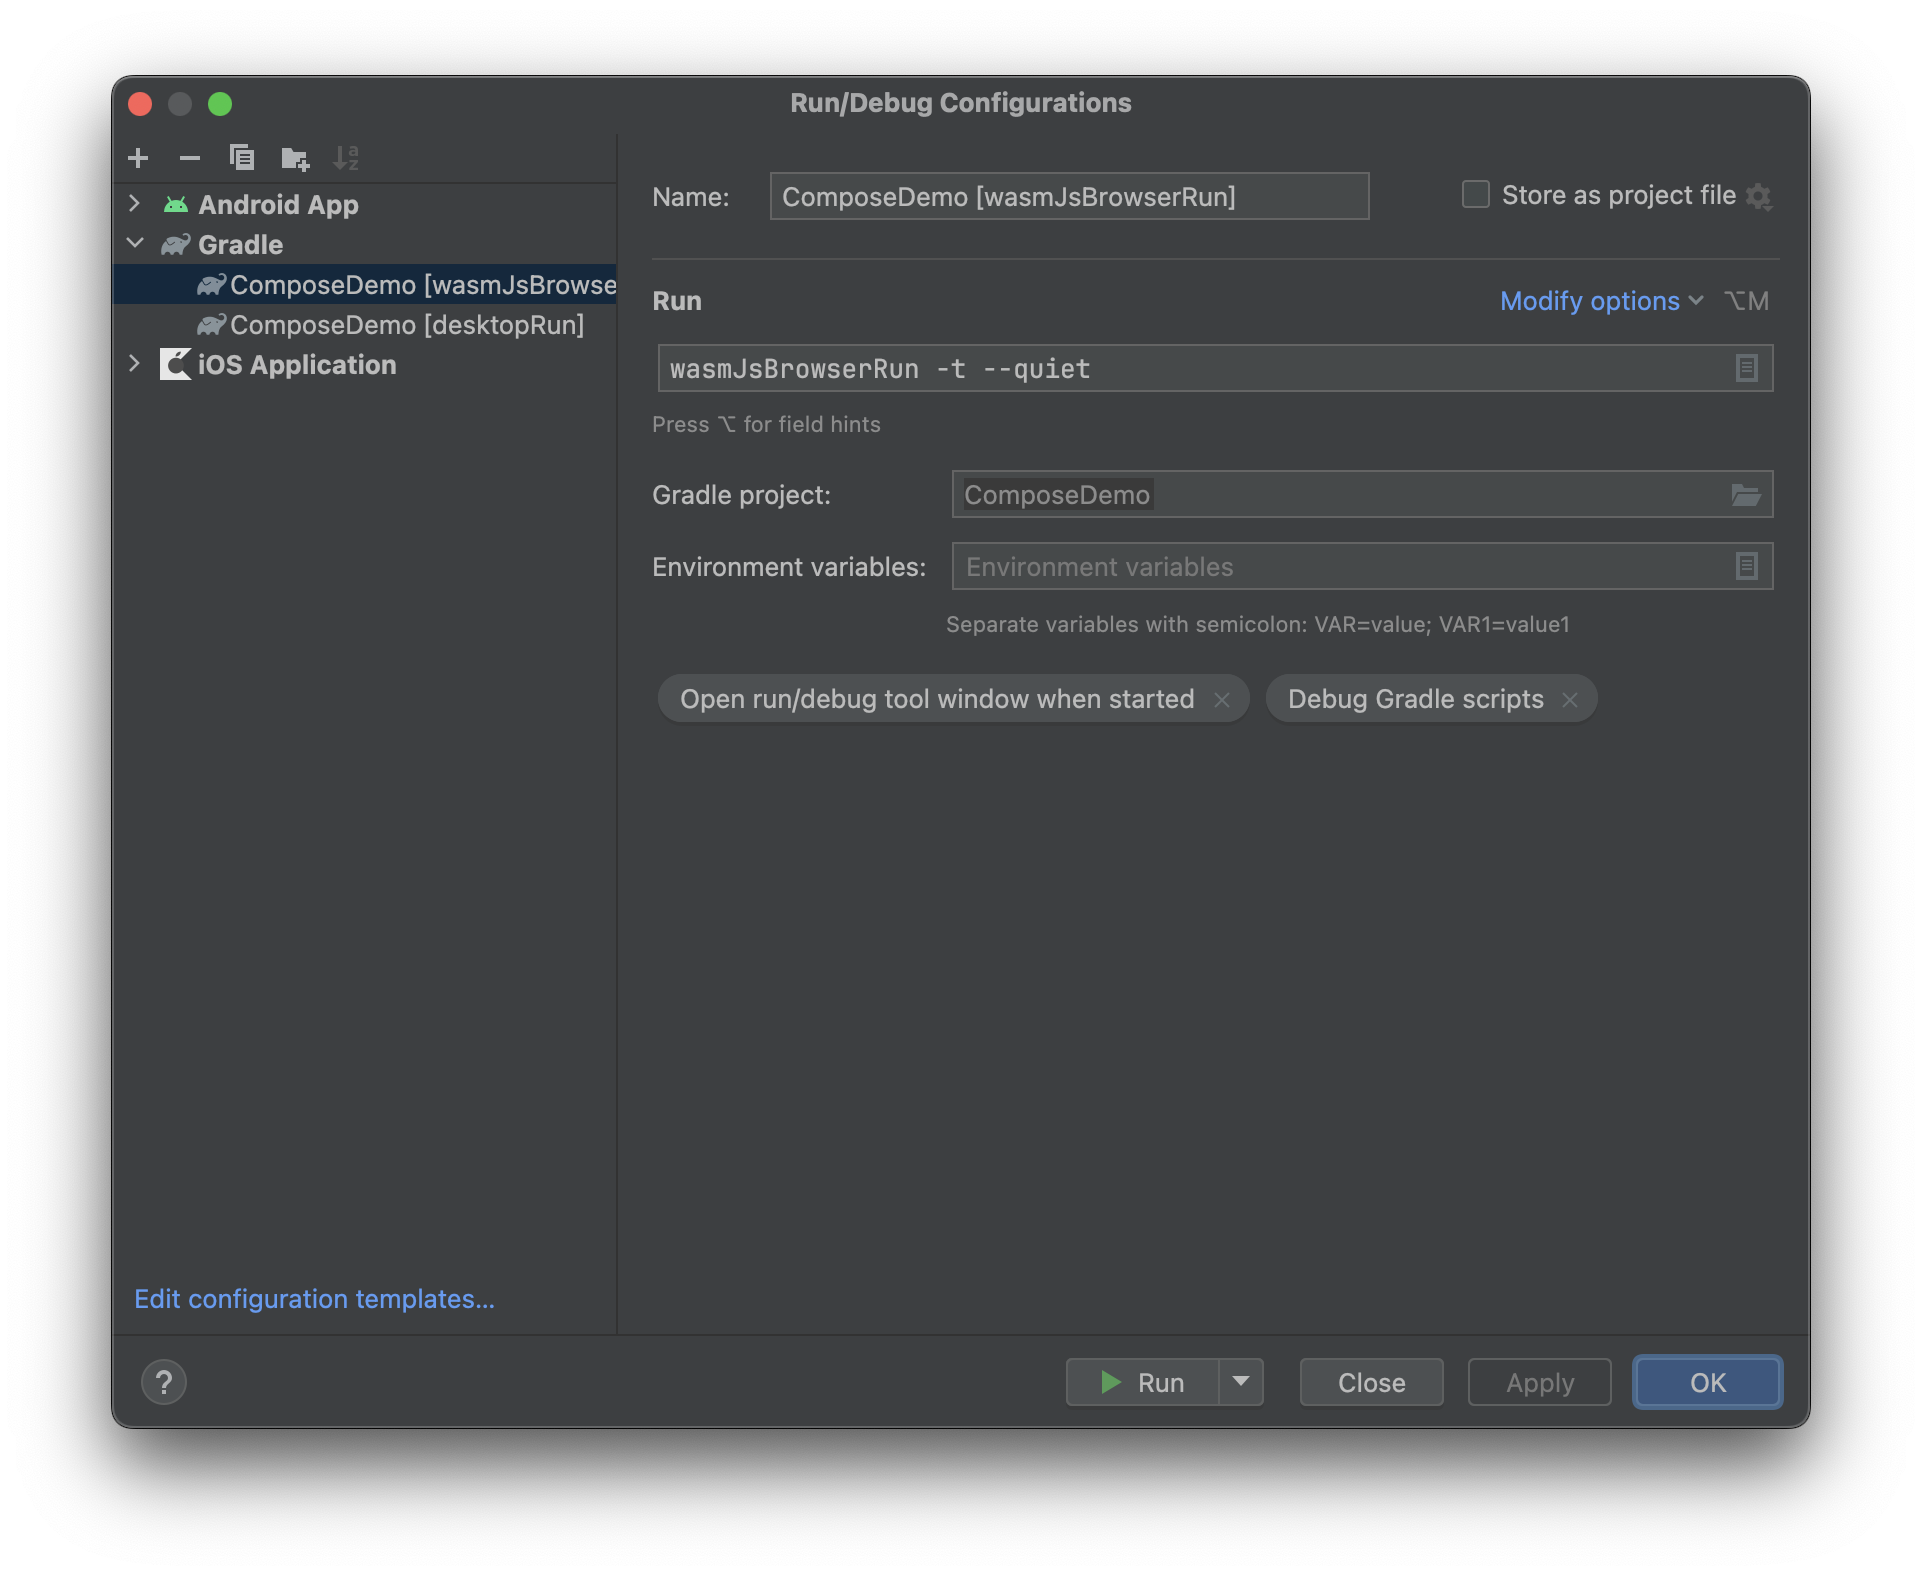
Task: Click the Create New Folder icon
Action: [295, 158]
